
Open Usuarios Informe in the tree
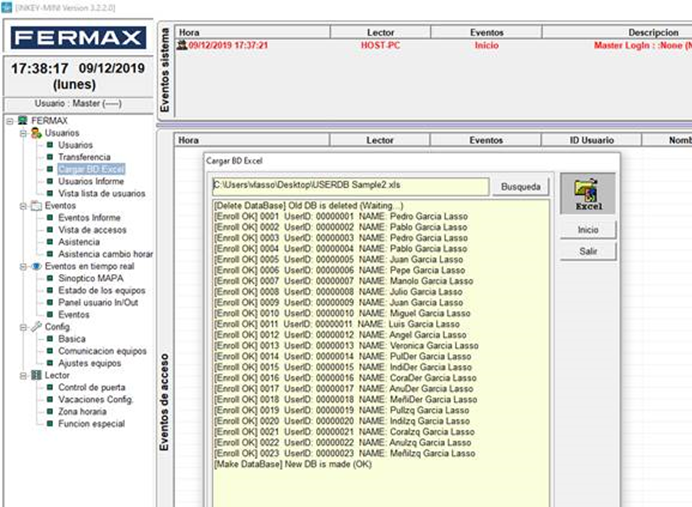(91, 181)
